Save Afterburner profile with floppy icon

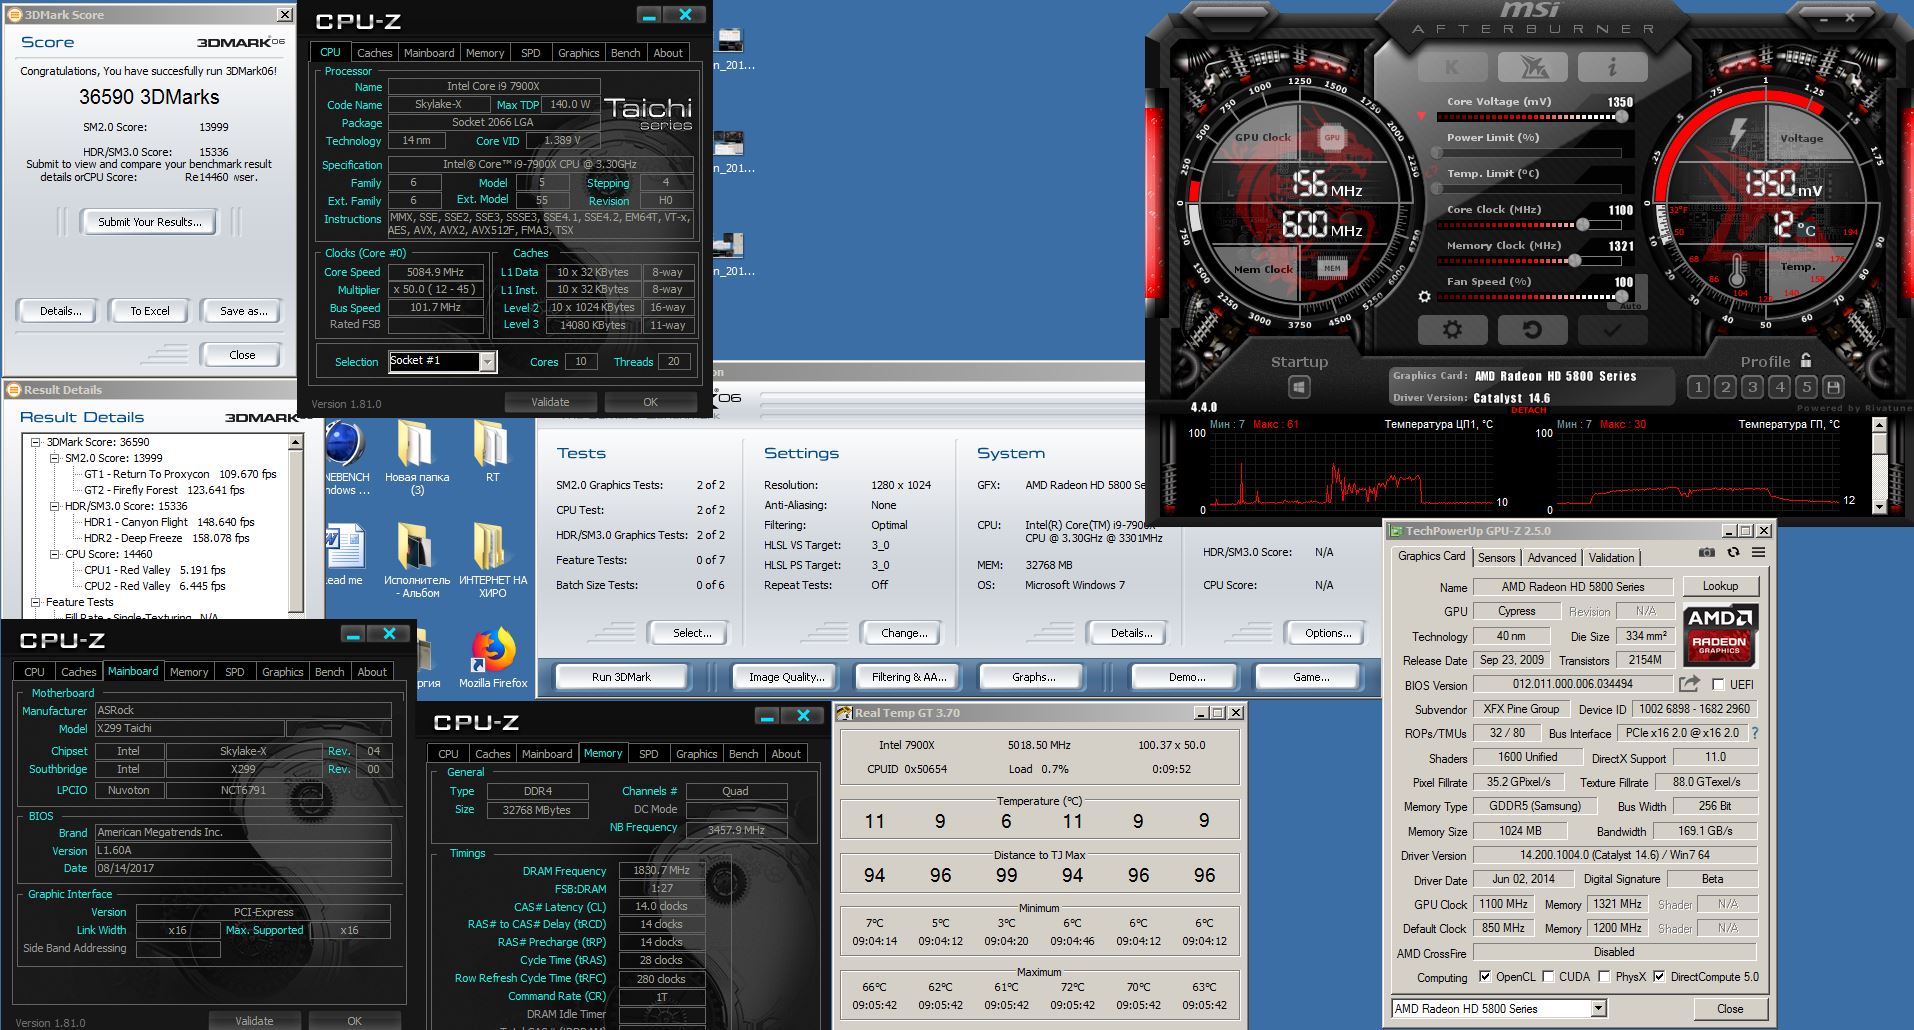point(1833,386)
